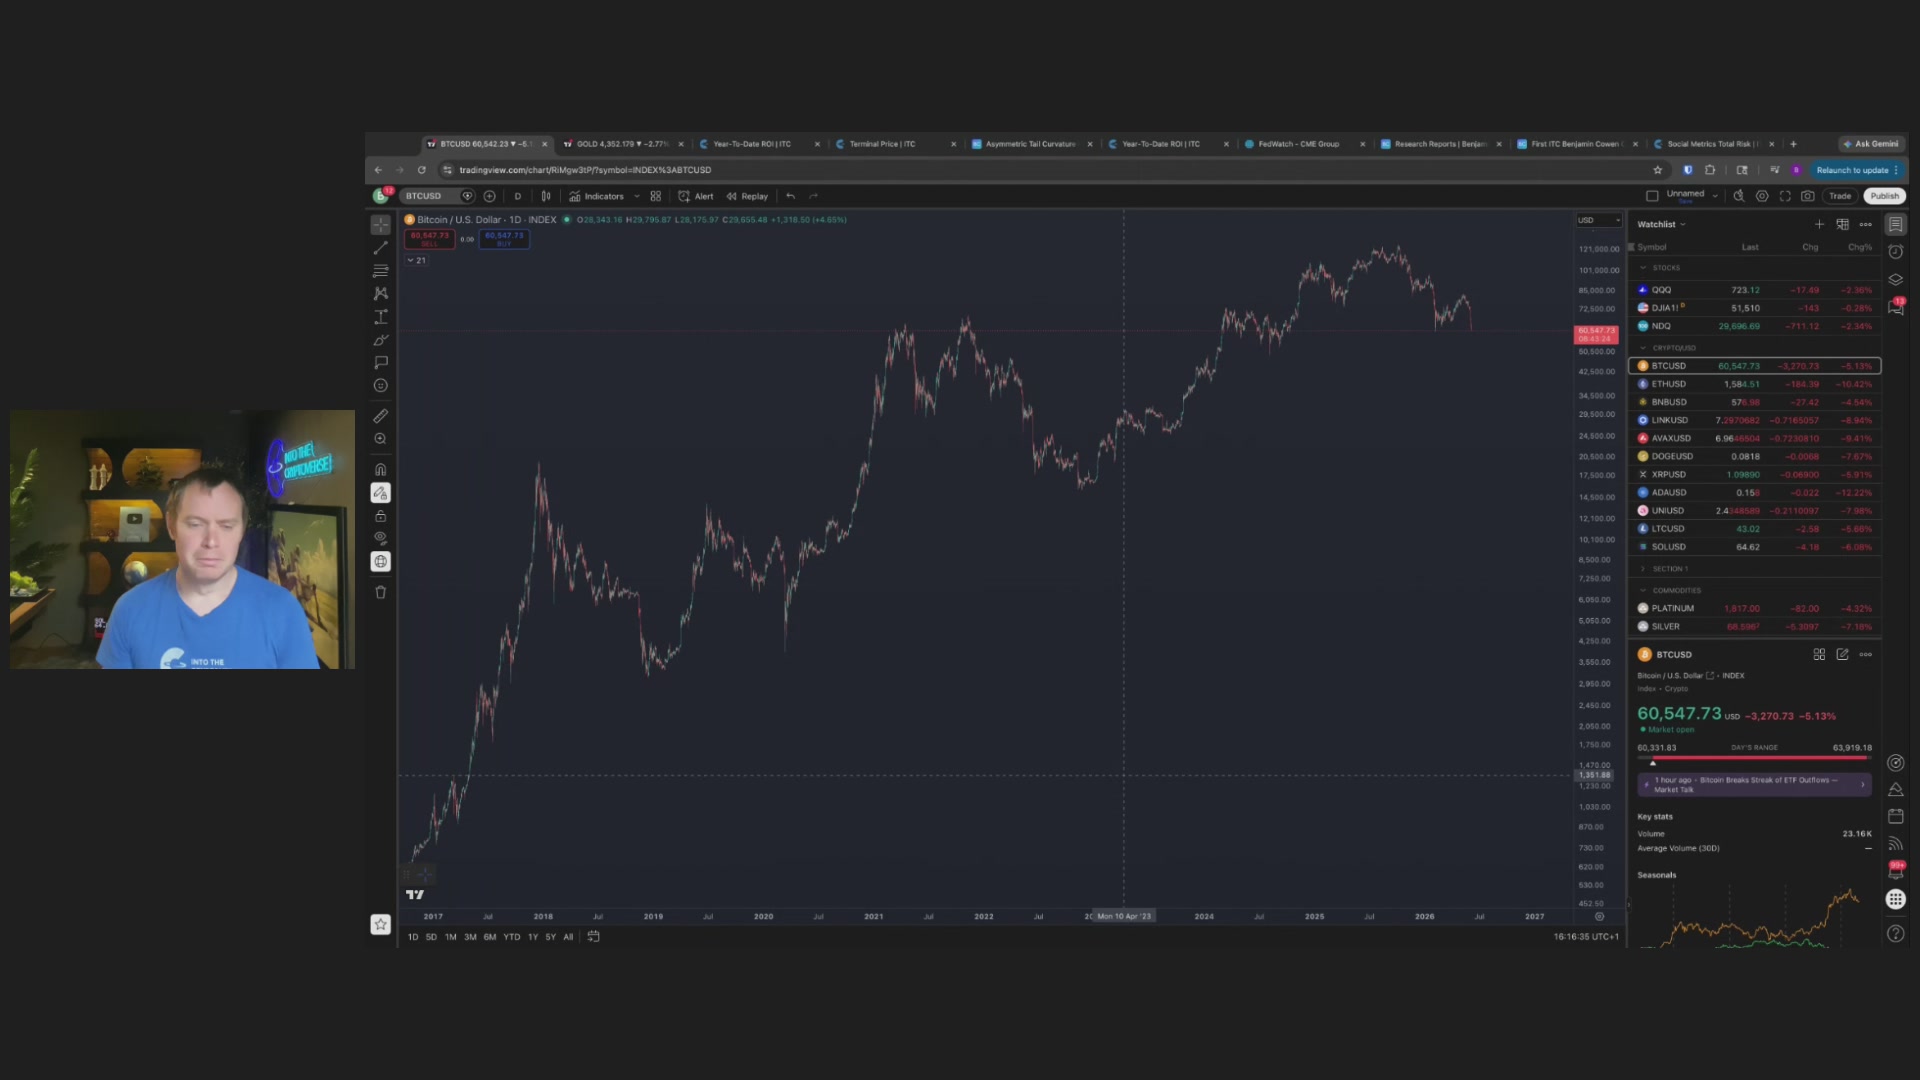
Task: Click the zoom in tool
Action: 380,439
